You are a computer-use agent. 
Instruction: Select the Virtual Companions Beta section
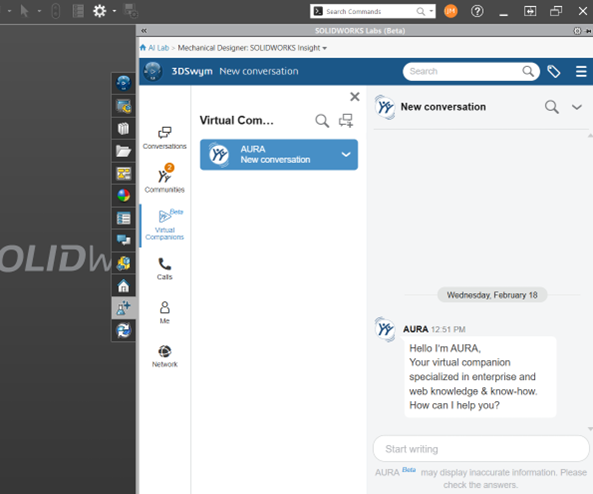[165, 225]
